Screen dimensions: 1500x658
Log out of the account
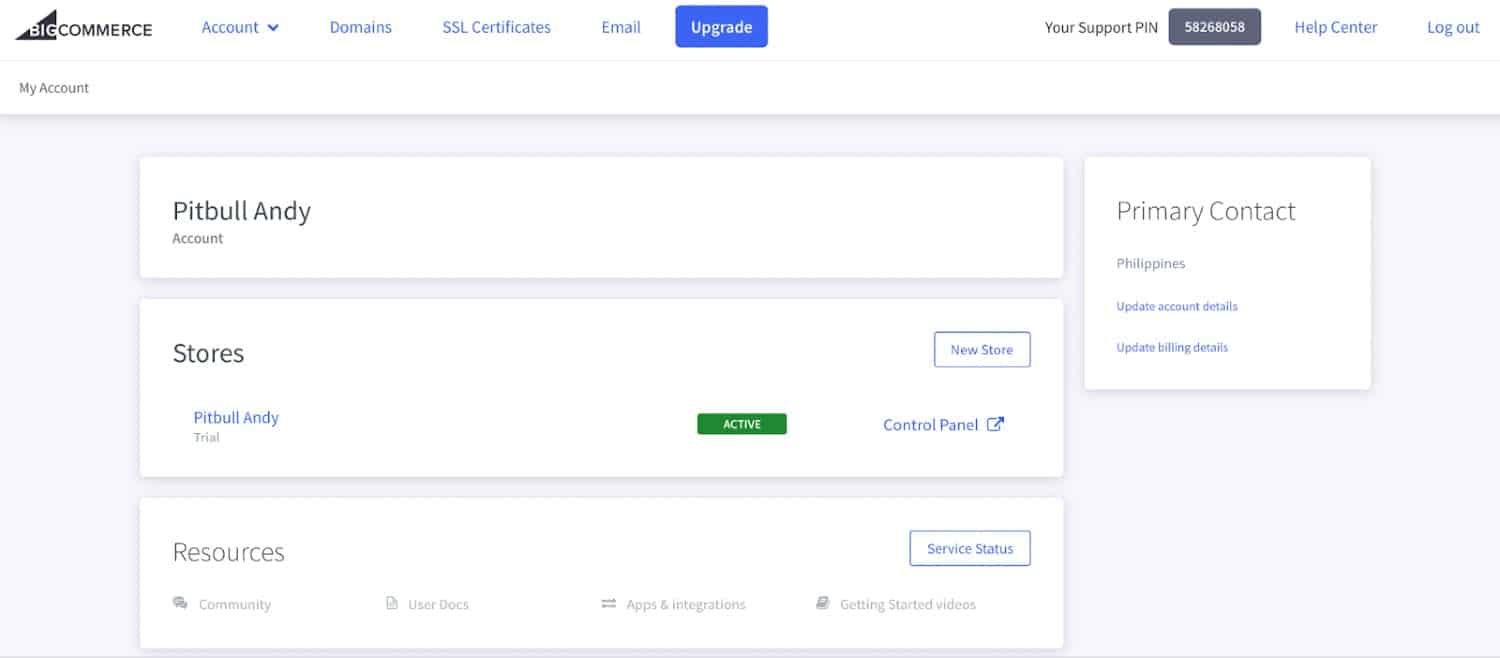1452,27
